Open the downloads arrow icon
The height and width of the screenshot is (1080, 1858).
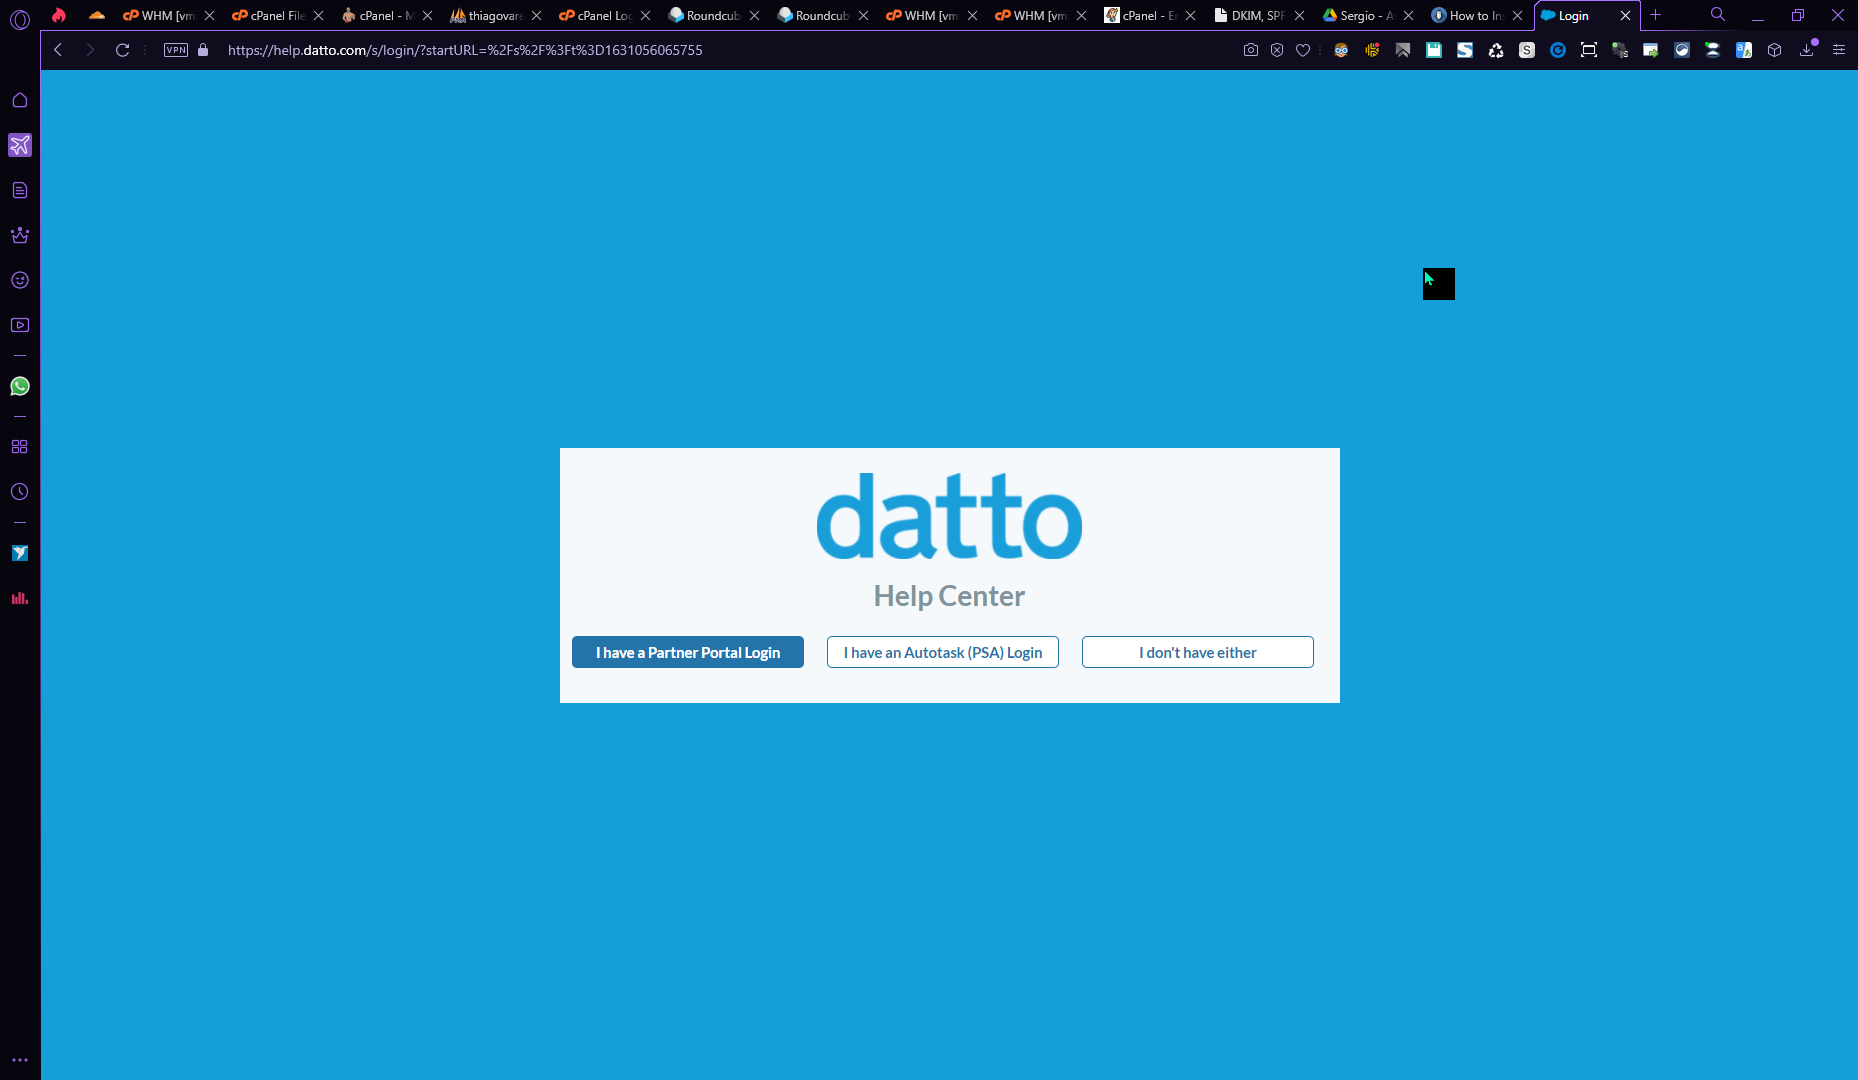pos(1807,50)
